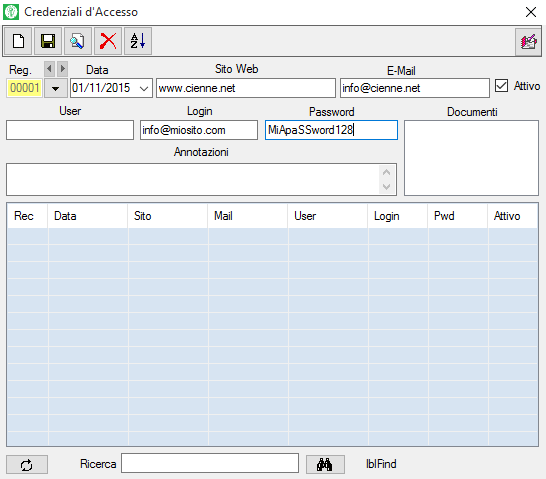The width and height of the screenshot is (546, 479).
Task: Go to the previous record with the left arrow
Action: pos(49,69)
